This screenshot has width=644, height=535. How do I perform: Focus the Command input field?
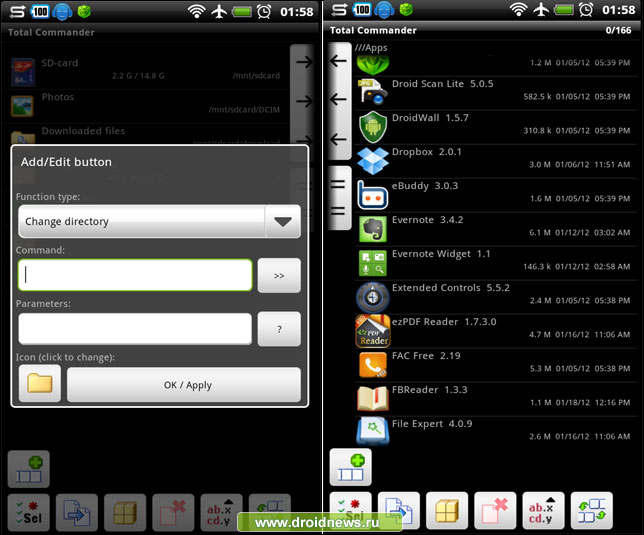pyautogui.click(x=135, y=275)
